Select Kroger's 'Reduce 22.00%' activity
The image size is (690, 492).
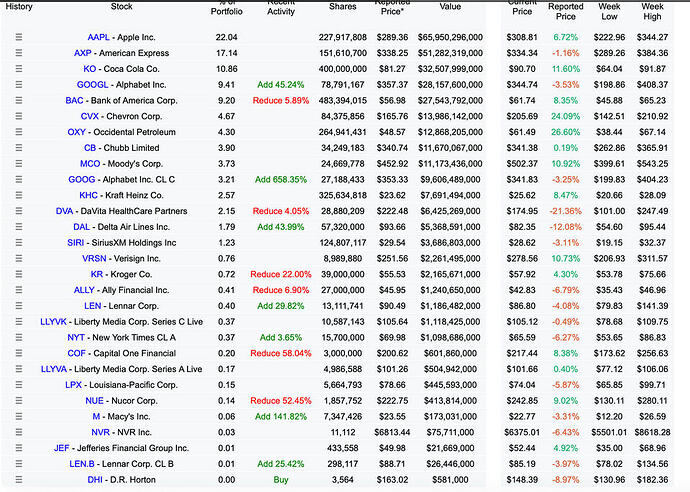281,274
